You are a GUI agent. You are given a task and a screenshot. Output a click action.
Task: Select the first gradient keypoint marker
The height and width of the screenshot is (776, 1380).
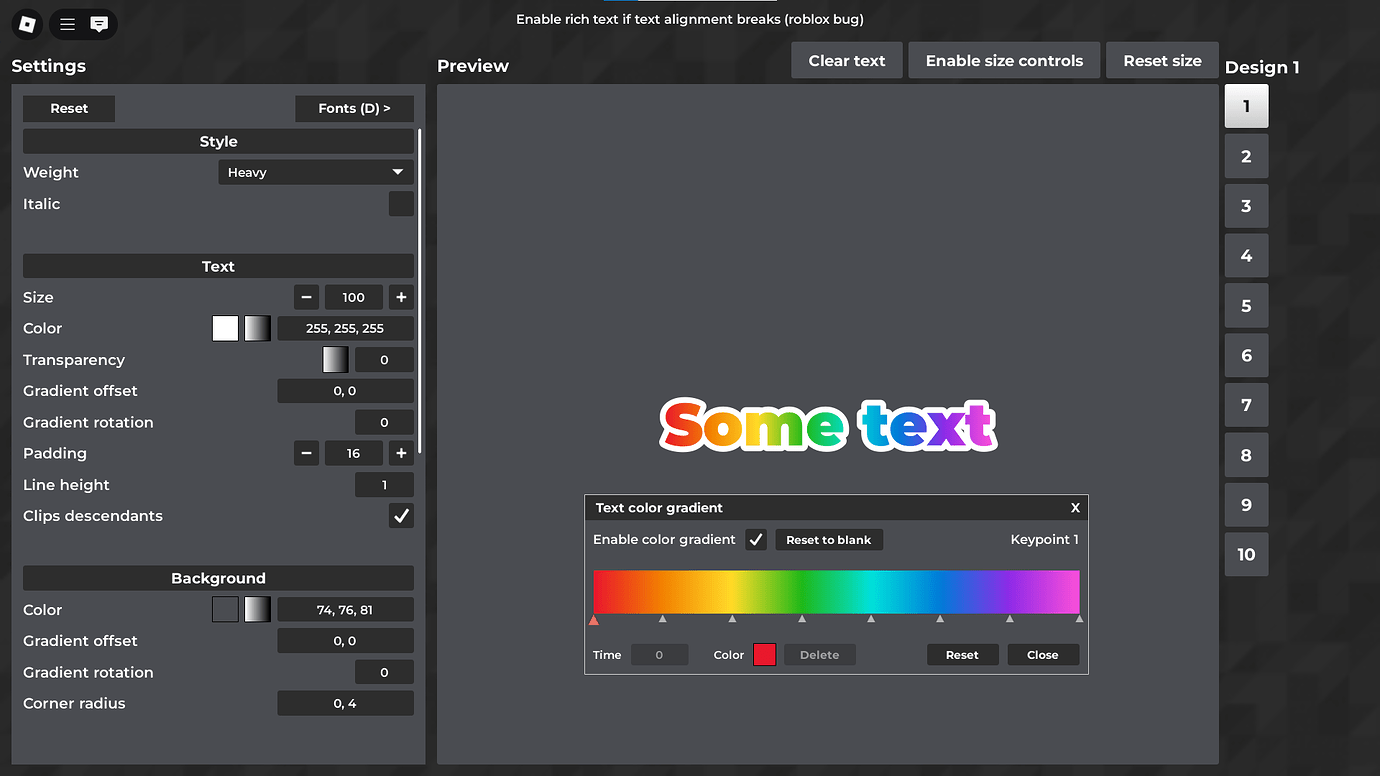click(x=593, y=620)
